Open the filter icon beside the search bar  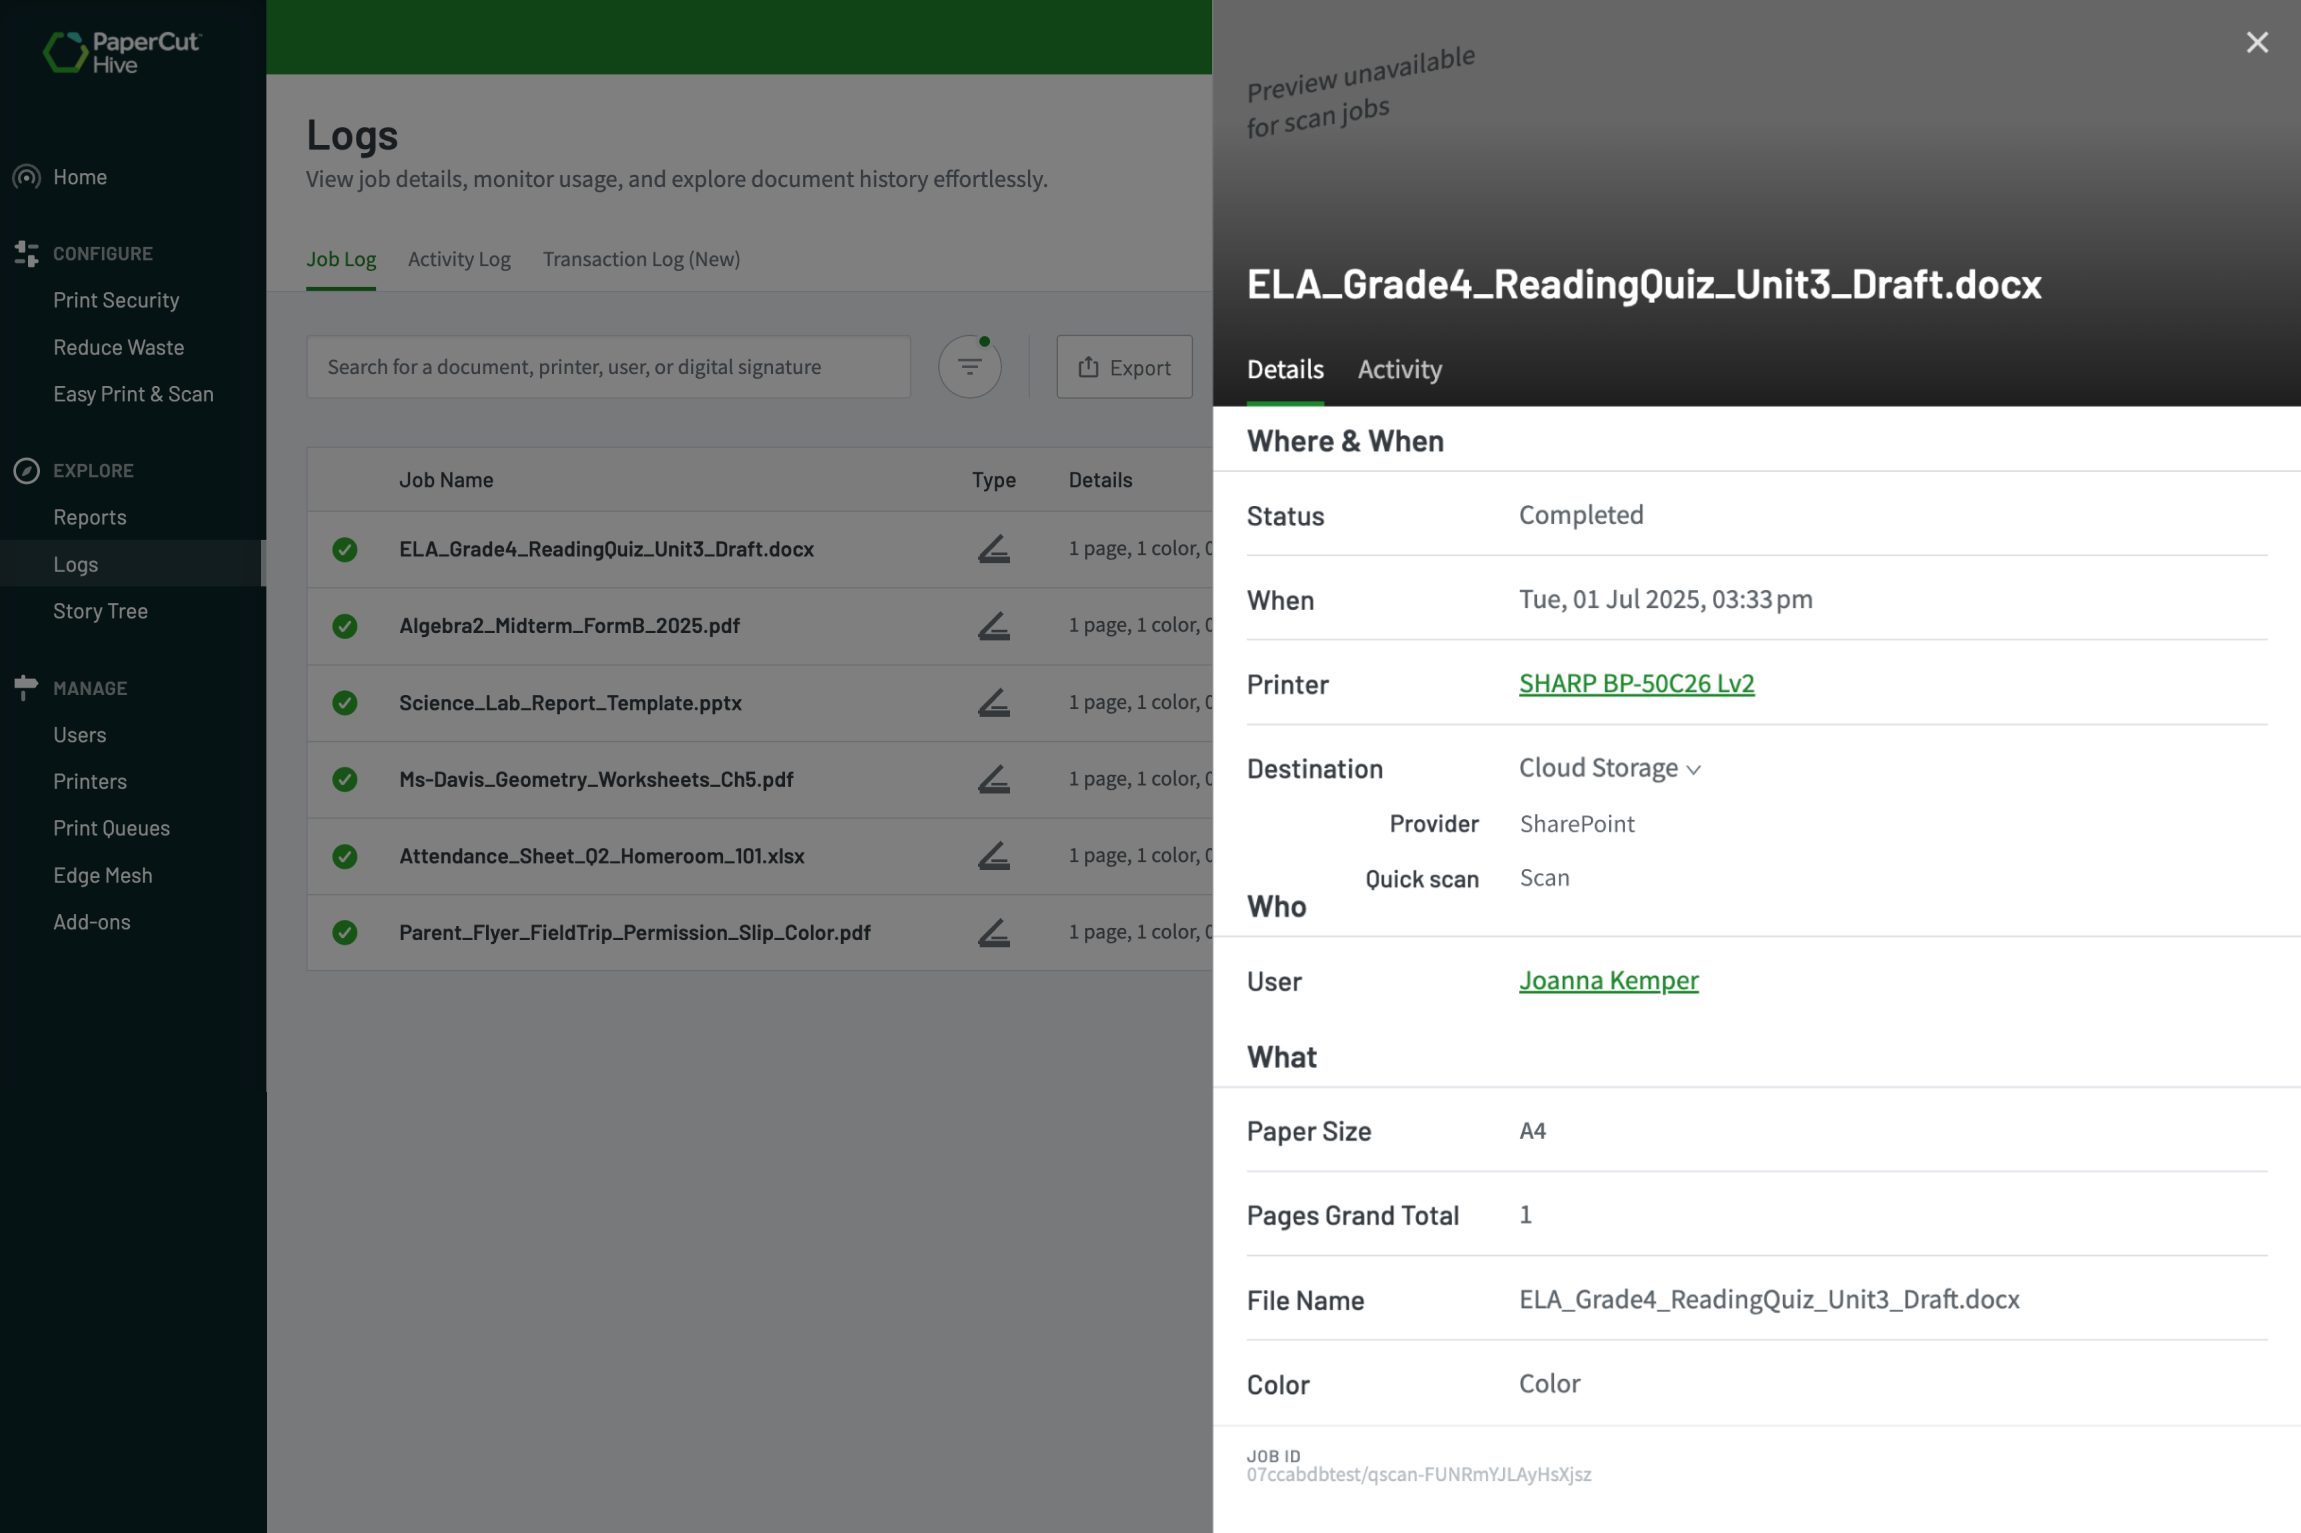pos(968,366)
